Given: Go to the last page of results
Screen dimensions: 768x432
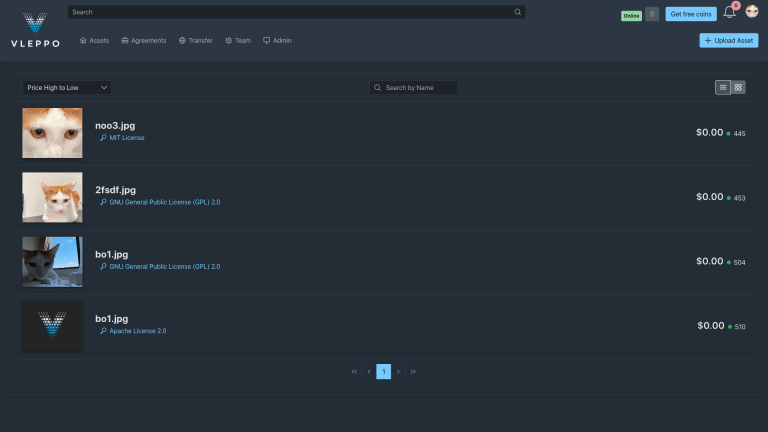Looking at the screenshot, I should [x=413, y=372].
